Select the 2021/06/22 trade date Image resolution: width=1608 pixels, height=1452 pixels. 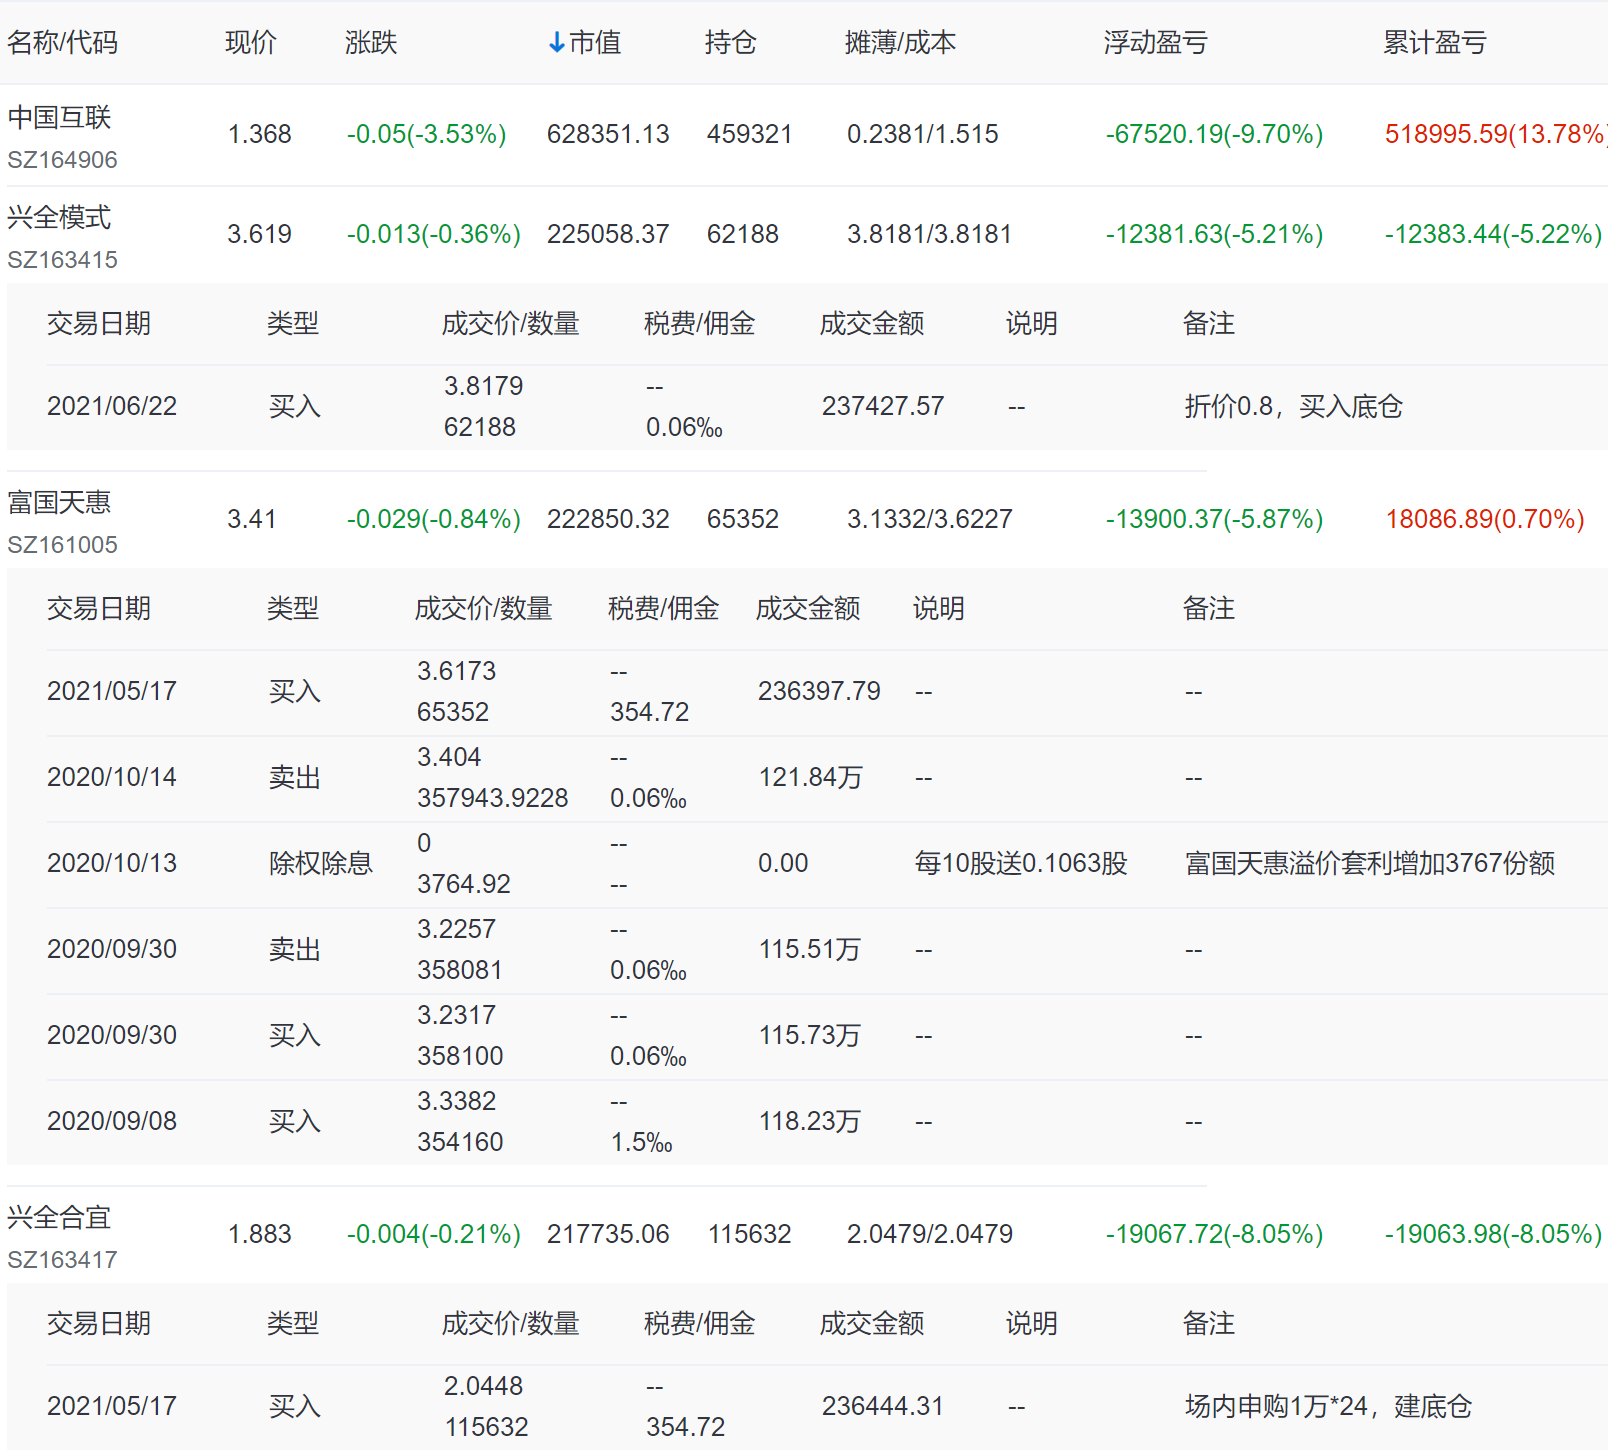coord(112,406)
